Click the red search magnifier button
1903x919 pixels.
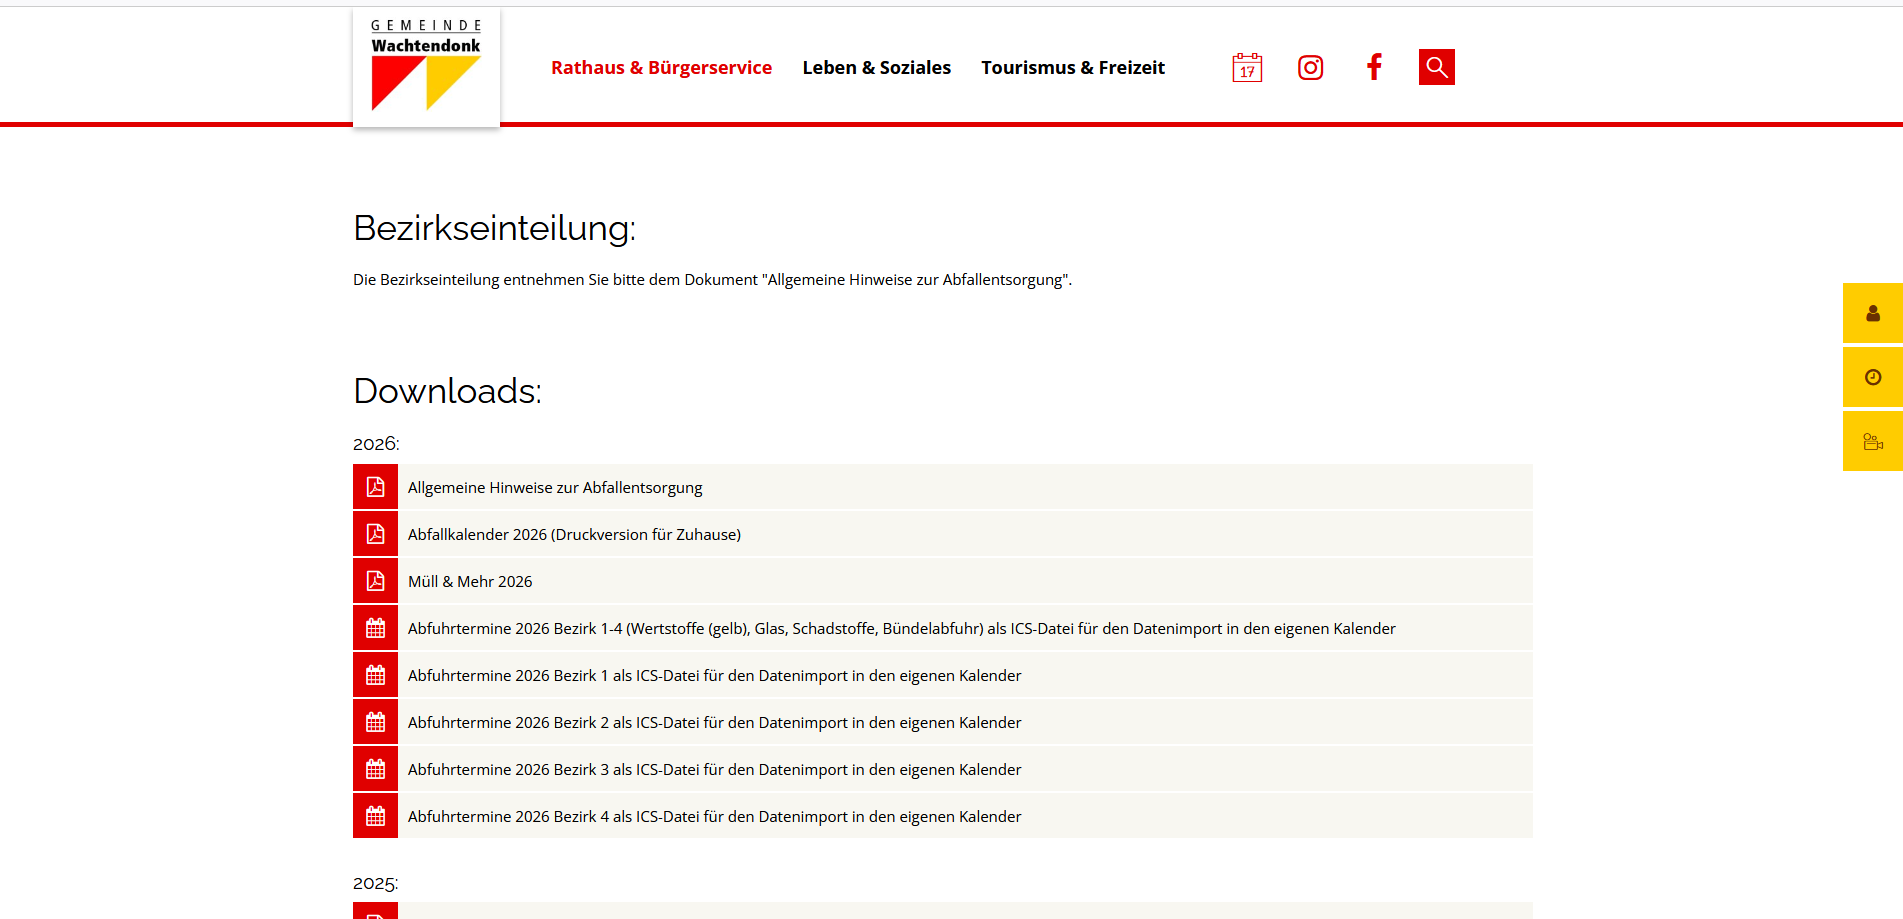point(1436,67)
